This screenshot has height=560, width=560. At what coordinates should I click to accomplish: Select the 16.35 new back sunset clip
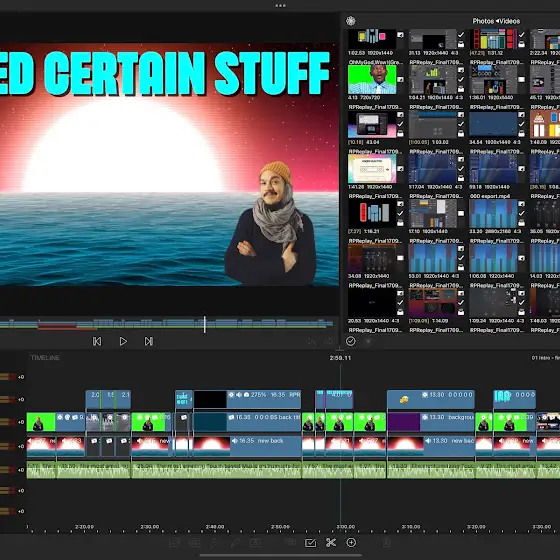coord(247,446)
